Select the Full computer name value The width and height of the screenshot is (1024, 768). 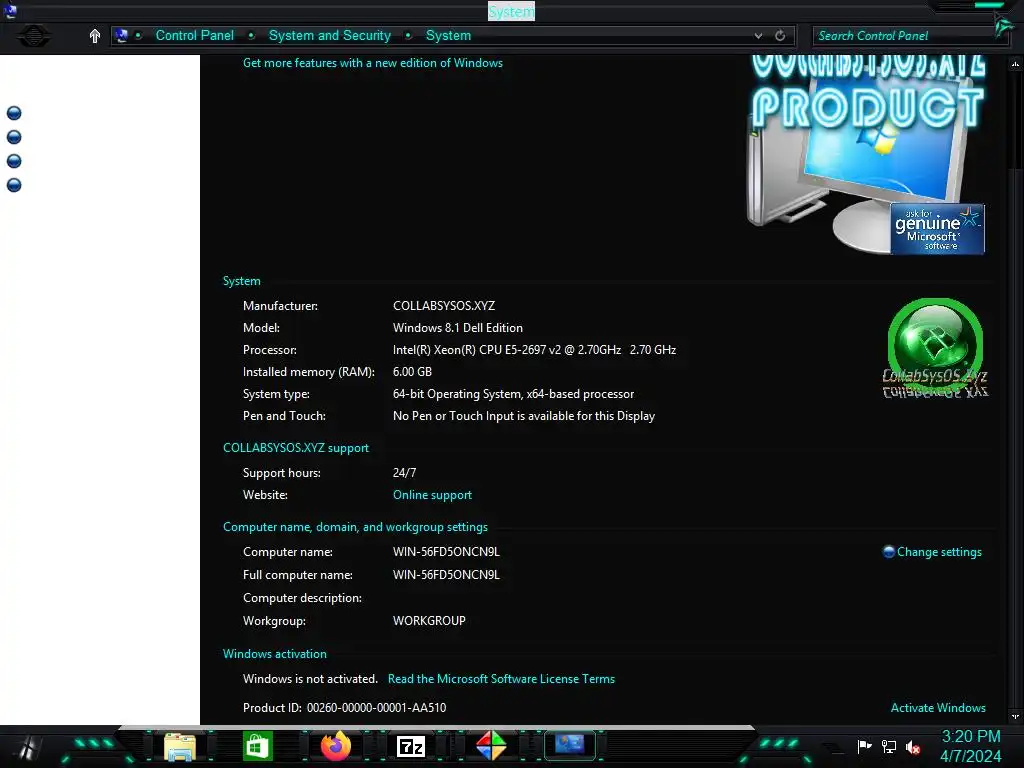446,575
